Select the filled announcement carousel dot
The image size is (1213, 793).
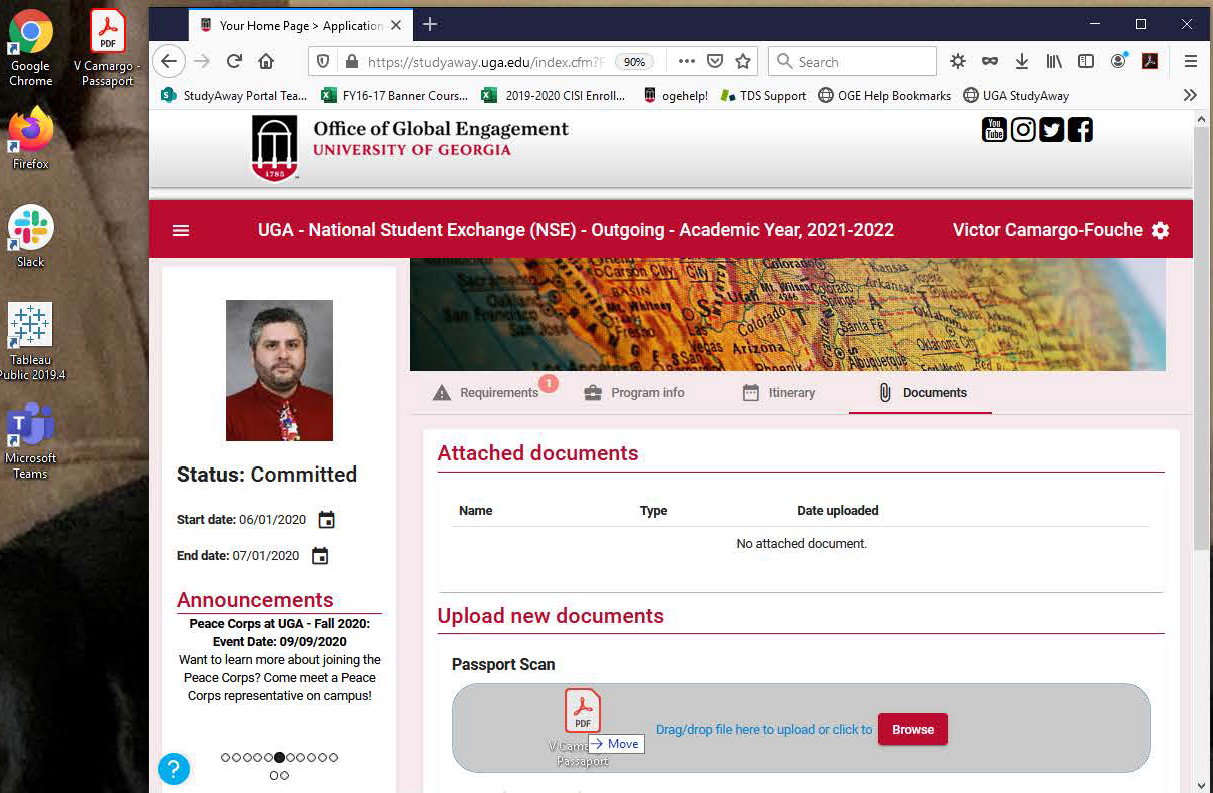[x=279, y=757]
